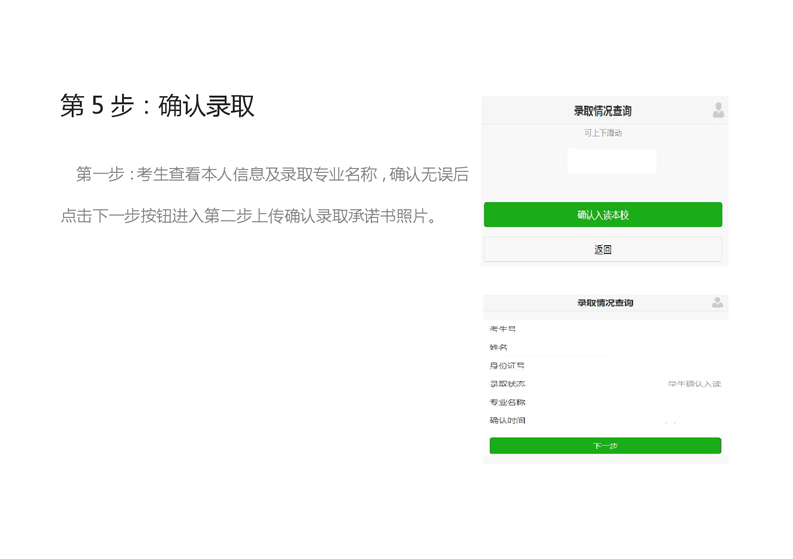The image size is (793, 559).
Task: Click the lower 录取情况查询 header title
Action: [x=604, y=303]
